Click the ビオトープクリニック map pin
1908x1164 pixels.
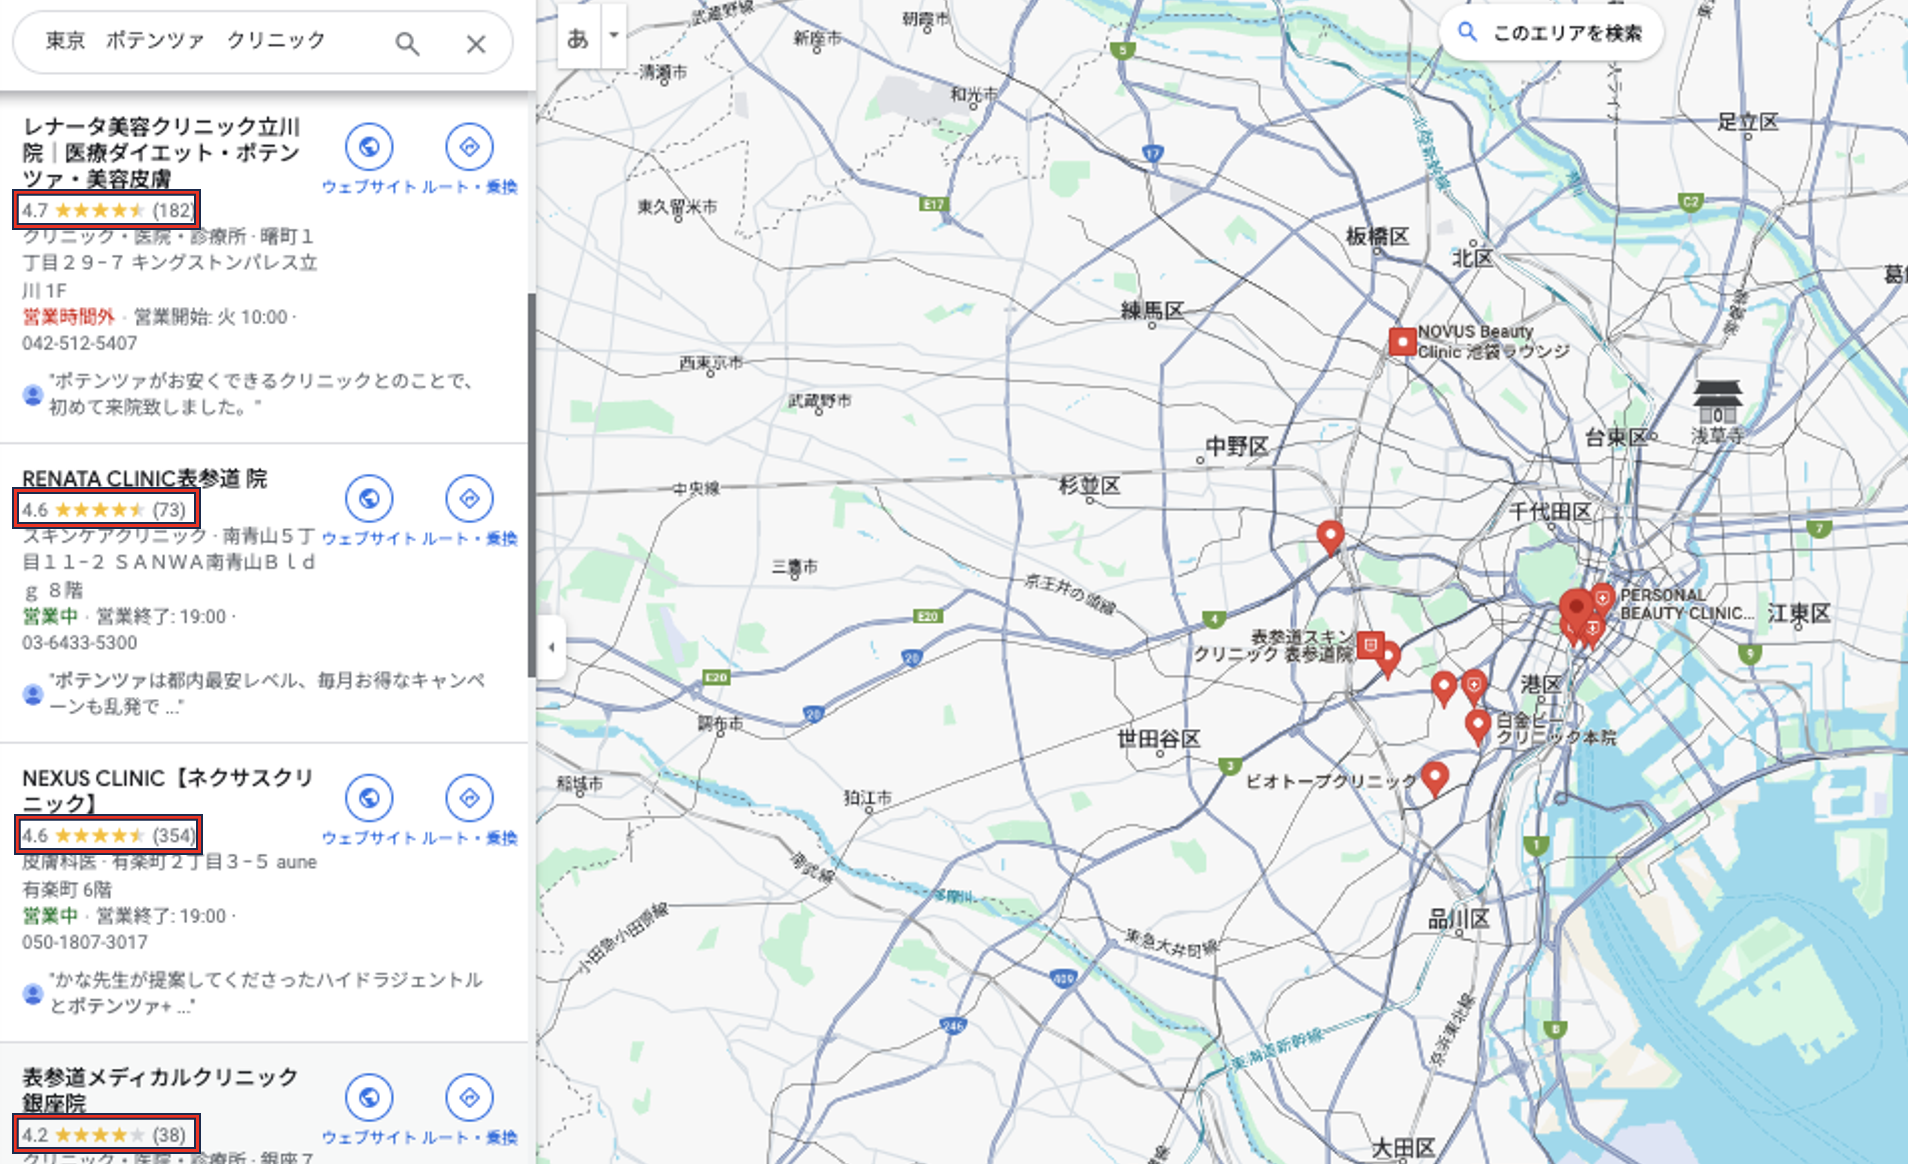click(1435, 777)
